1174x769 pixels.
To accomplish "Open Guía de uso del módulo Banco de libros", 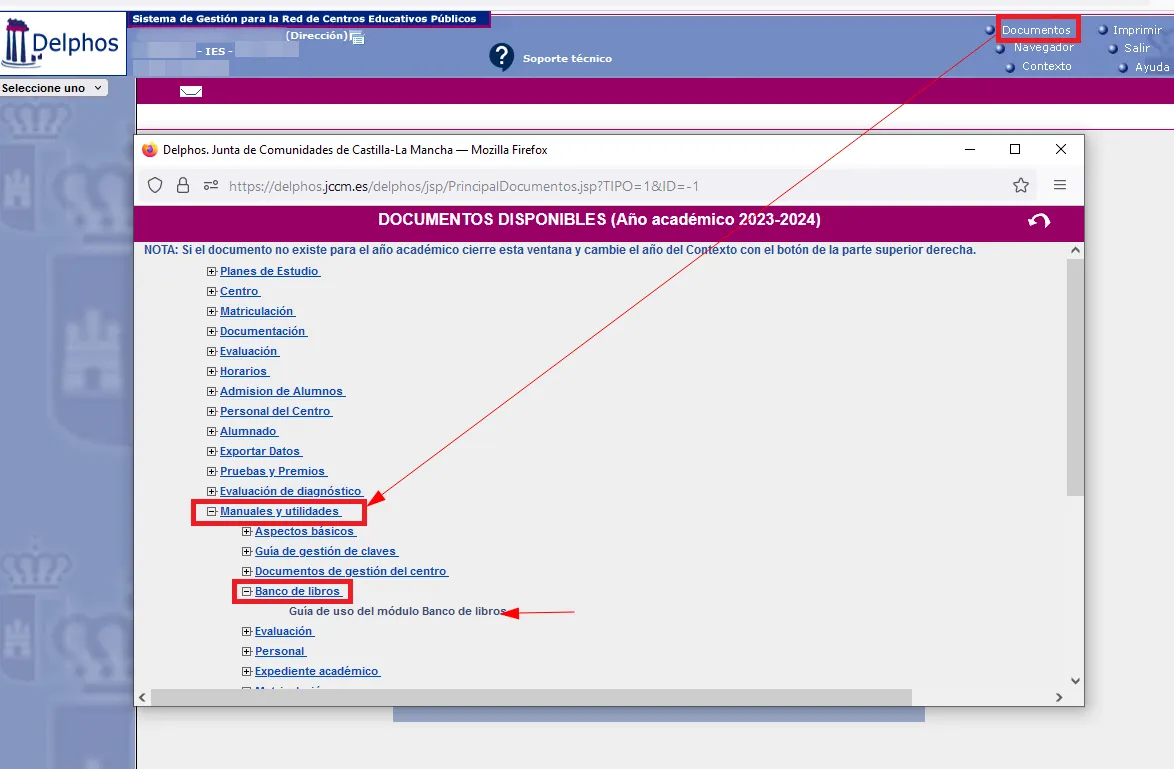I will click(x=397, y=611).
